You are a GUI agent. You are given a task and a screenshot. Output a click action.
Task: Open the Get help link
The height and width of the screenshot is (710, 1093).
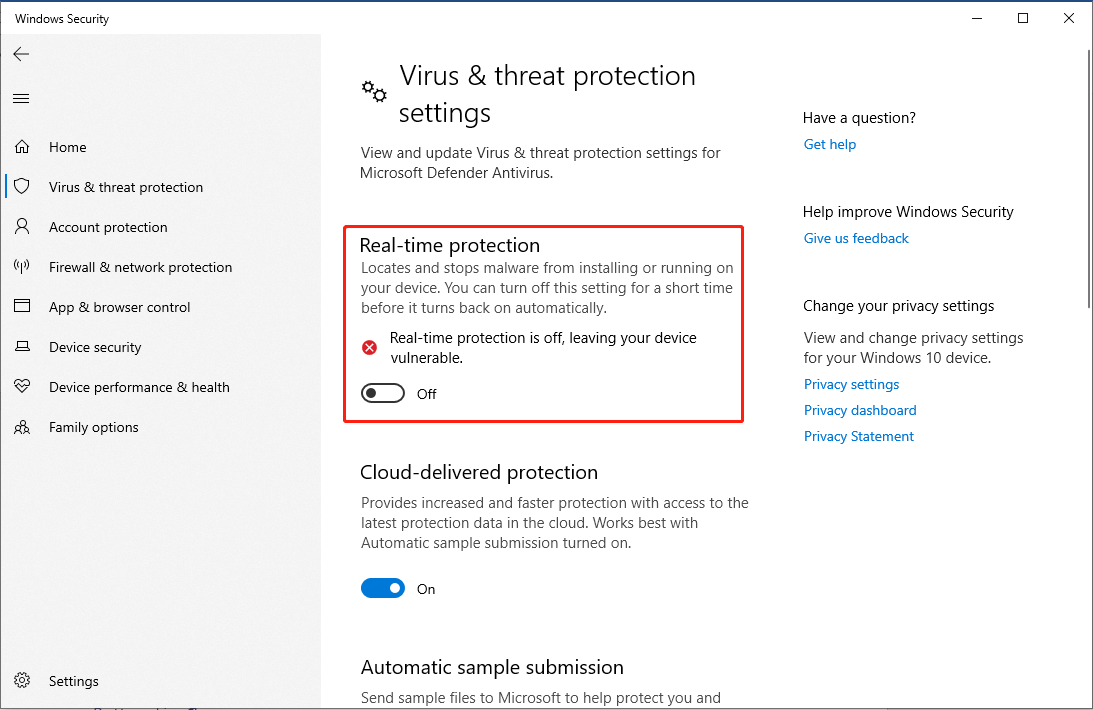pyautogui.click(x=830, y=144)
